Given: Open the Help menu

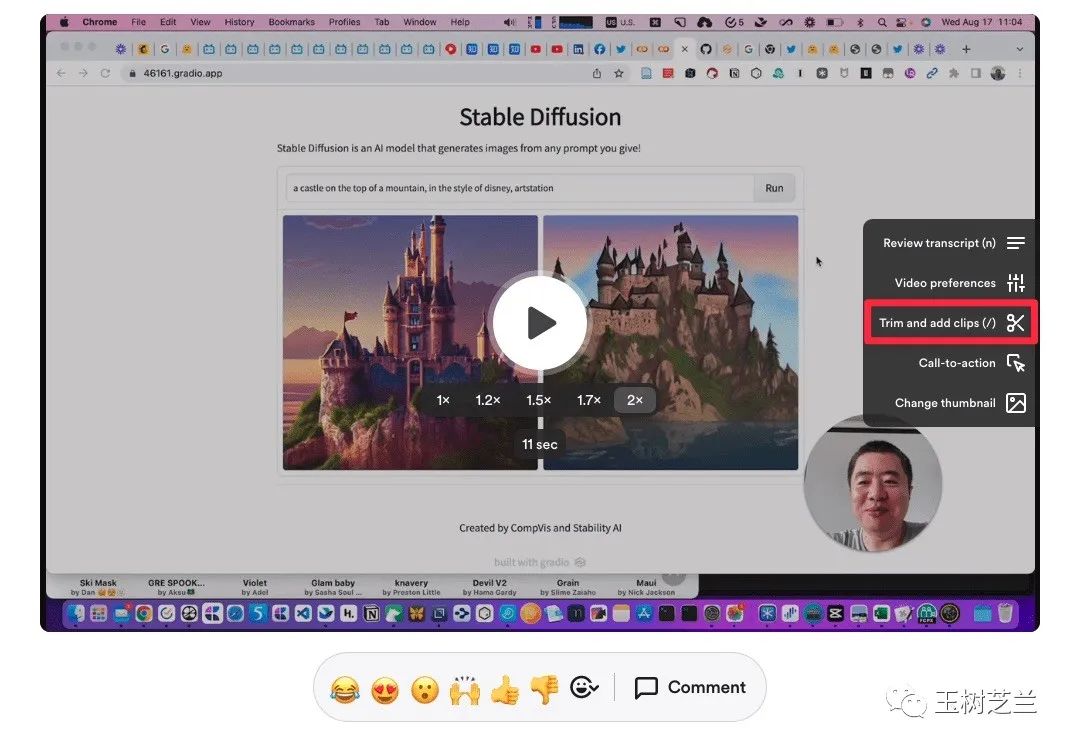Looking at the screenshot, I should click(x=460, y=22).
